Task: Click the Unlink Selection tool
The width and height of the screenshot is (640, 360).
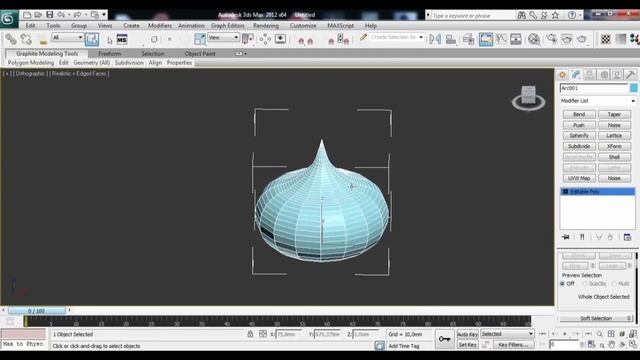Action: [x=26, y=39]
